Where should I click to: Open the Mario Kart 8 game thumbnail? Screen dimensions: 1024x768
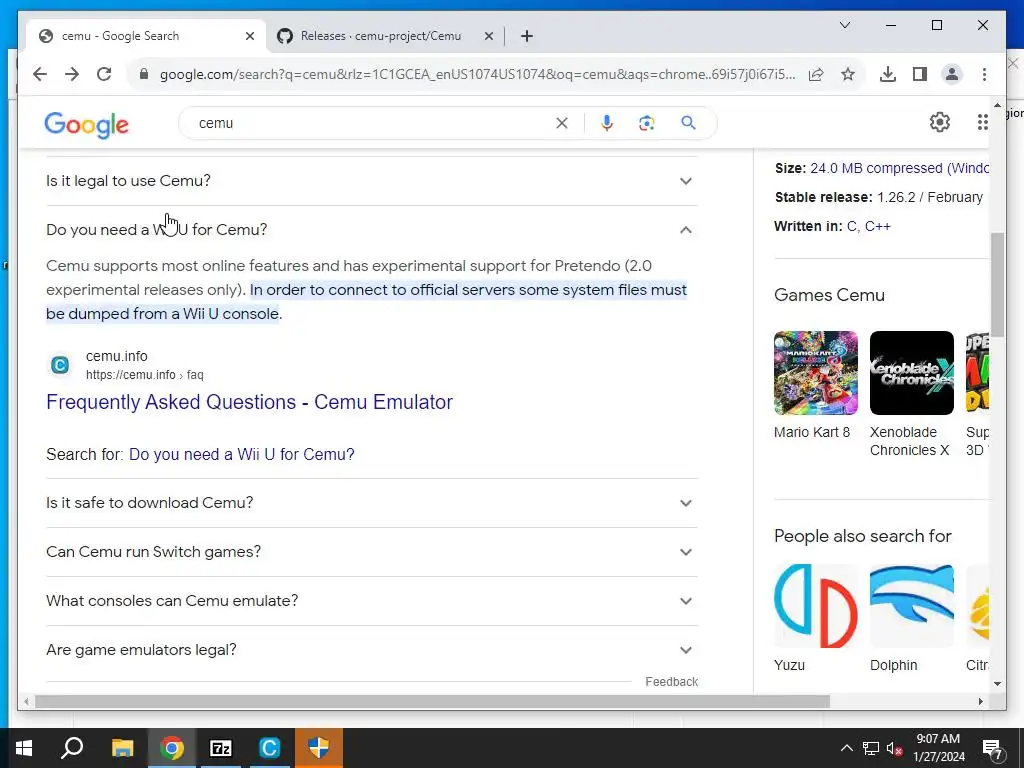coord(816,373)
